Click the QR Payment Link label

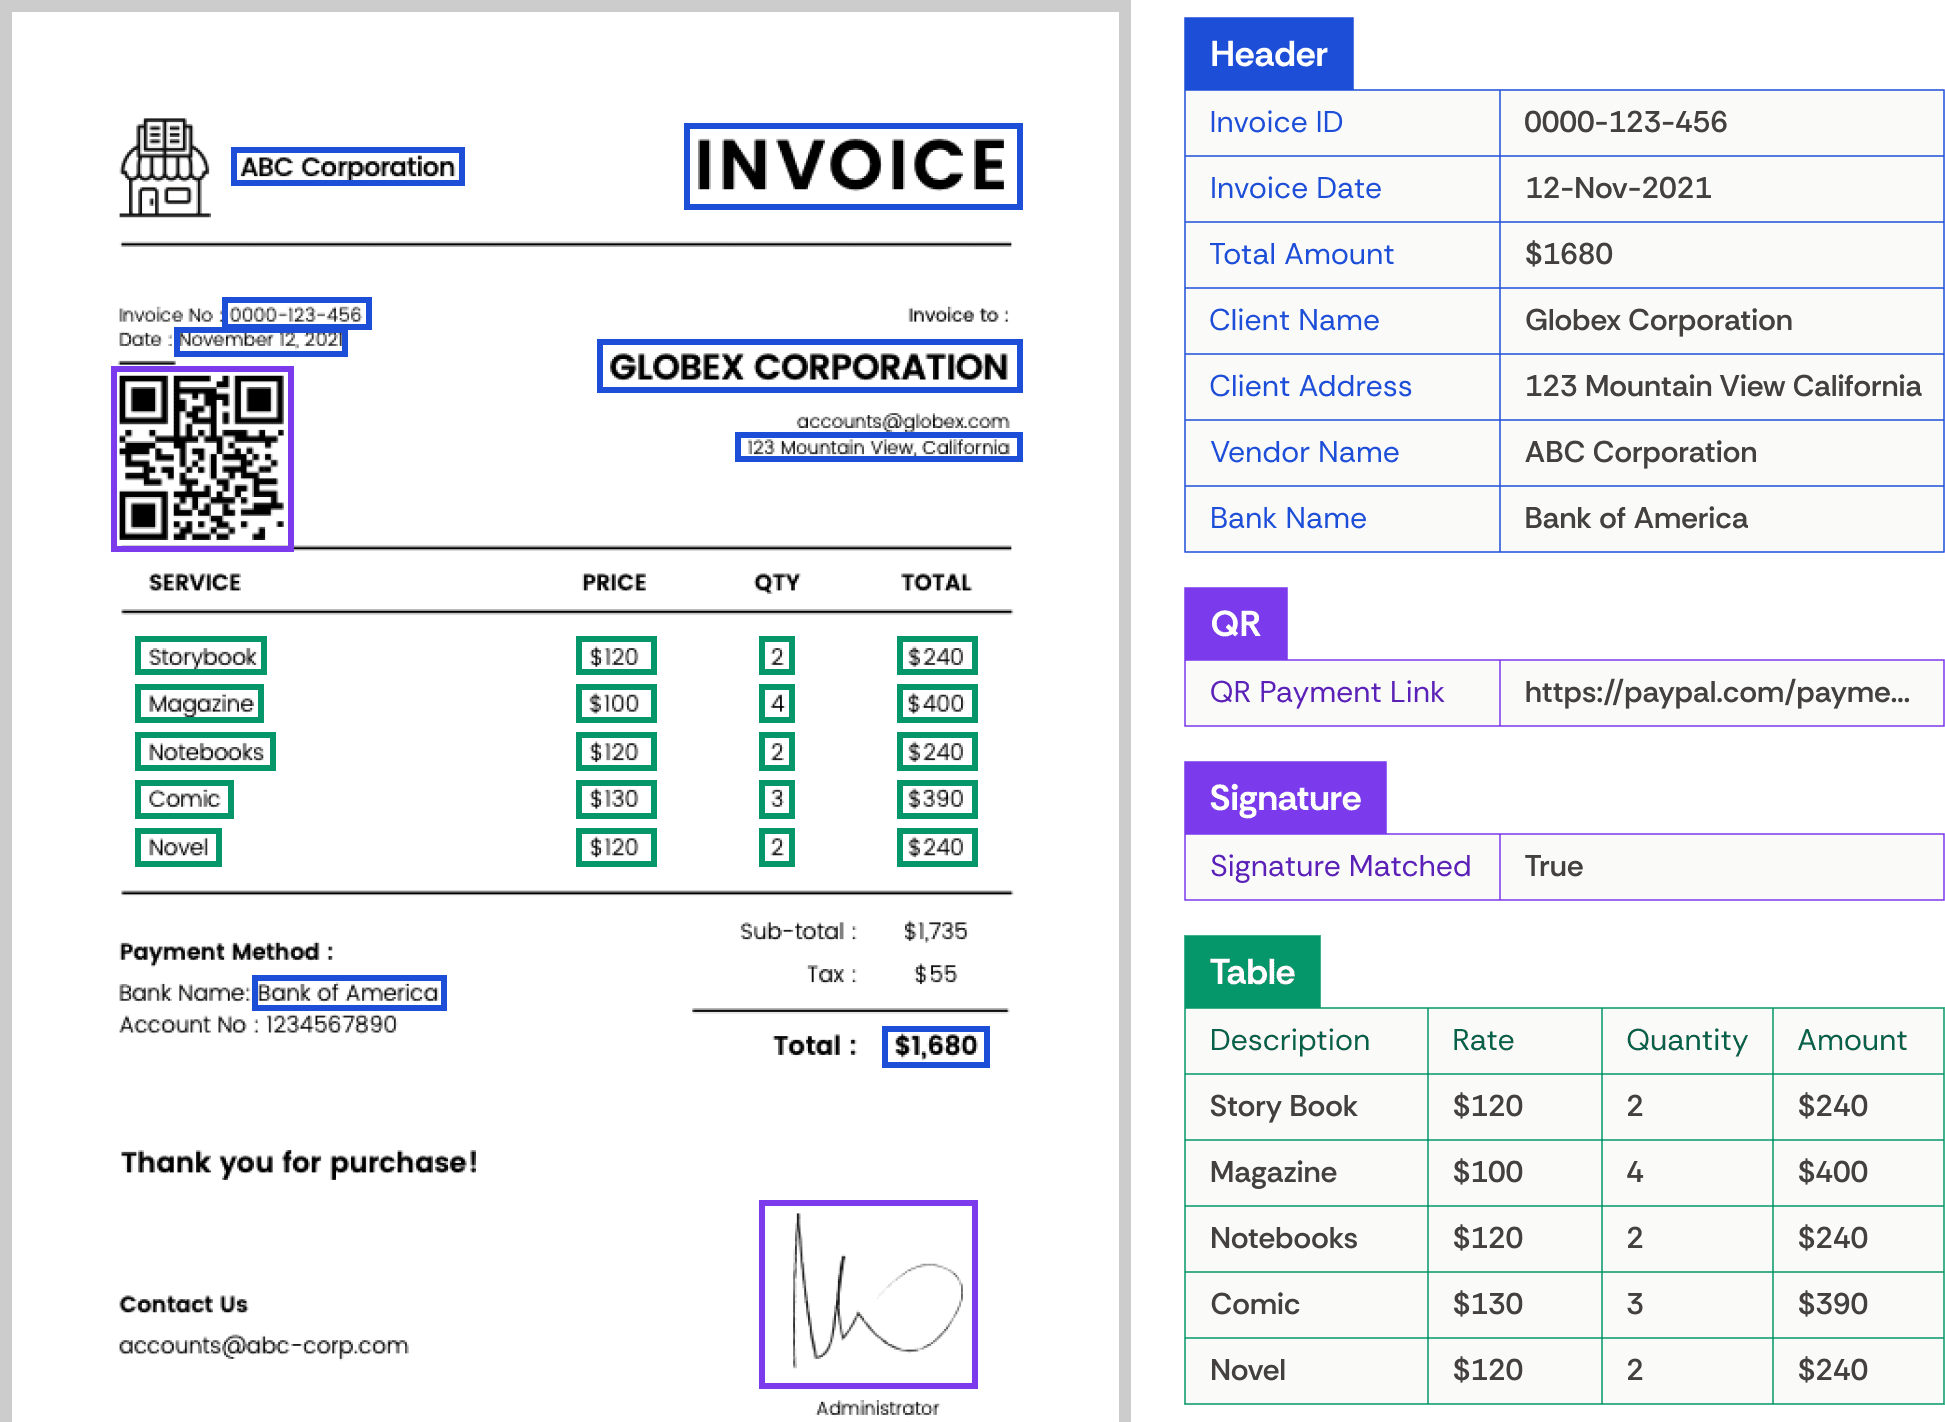tap(1327, 692)
